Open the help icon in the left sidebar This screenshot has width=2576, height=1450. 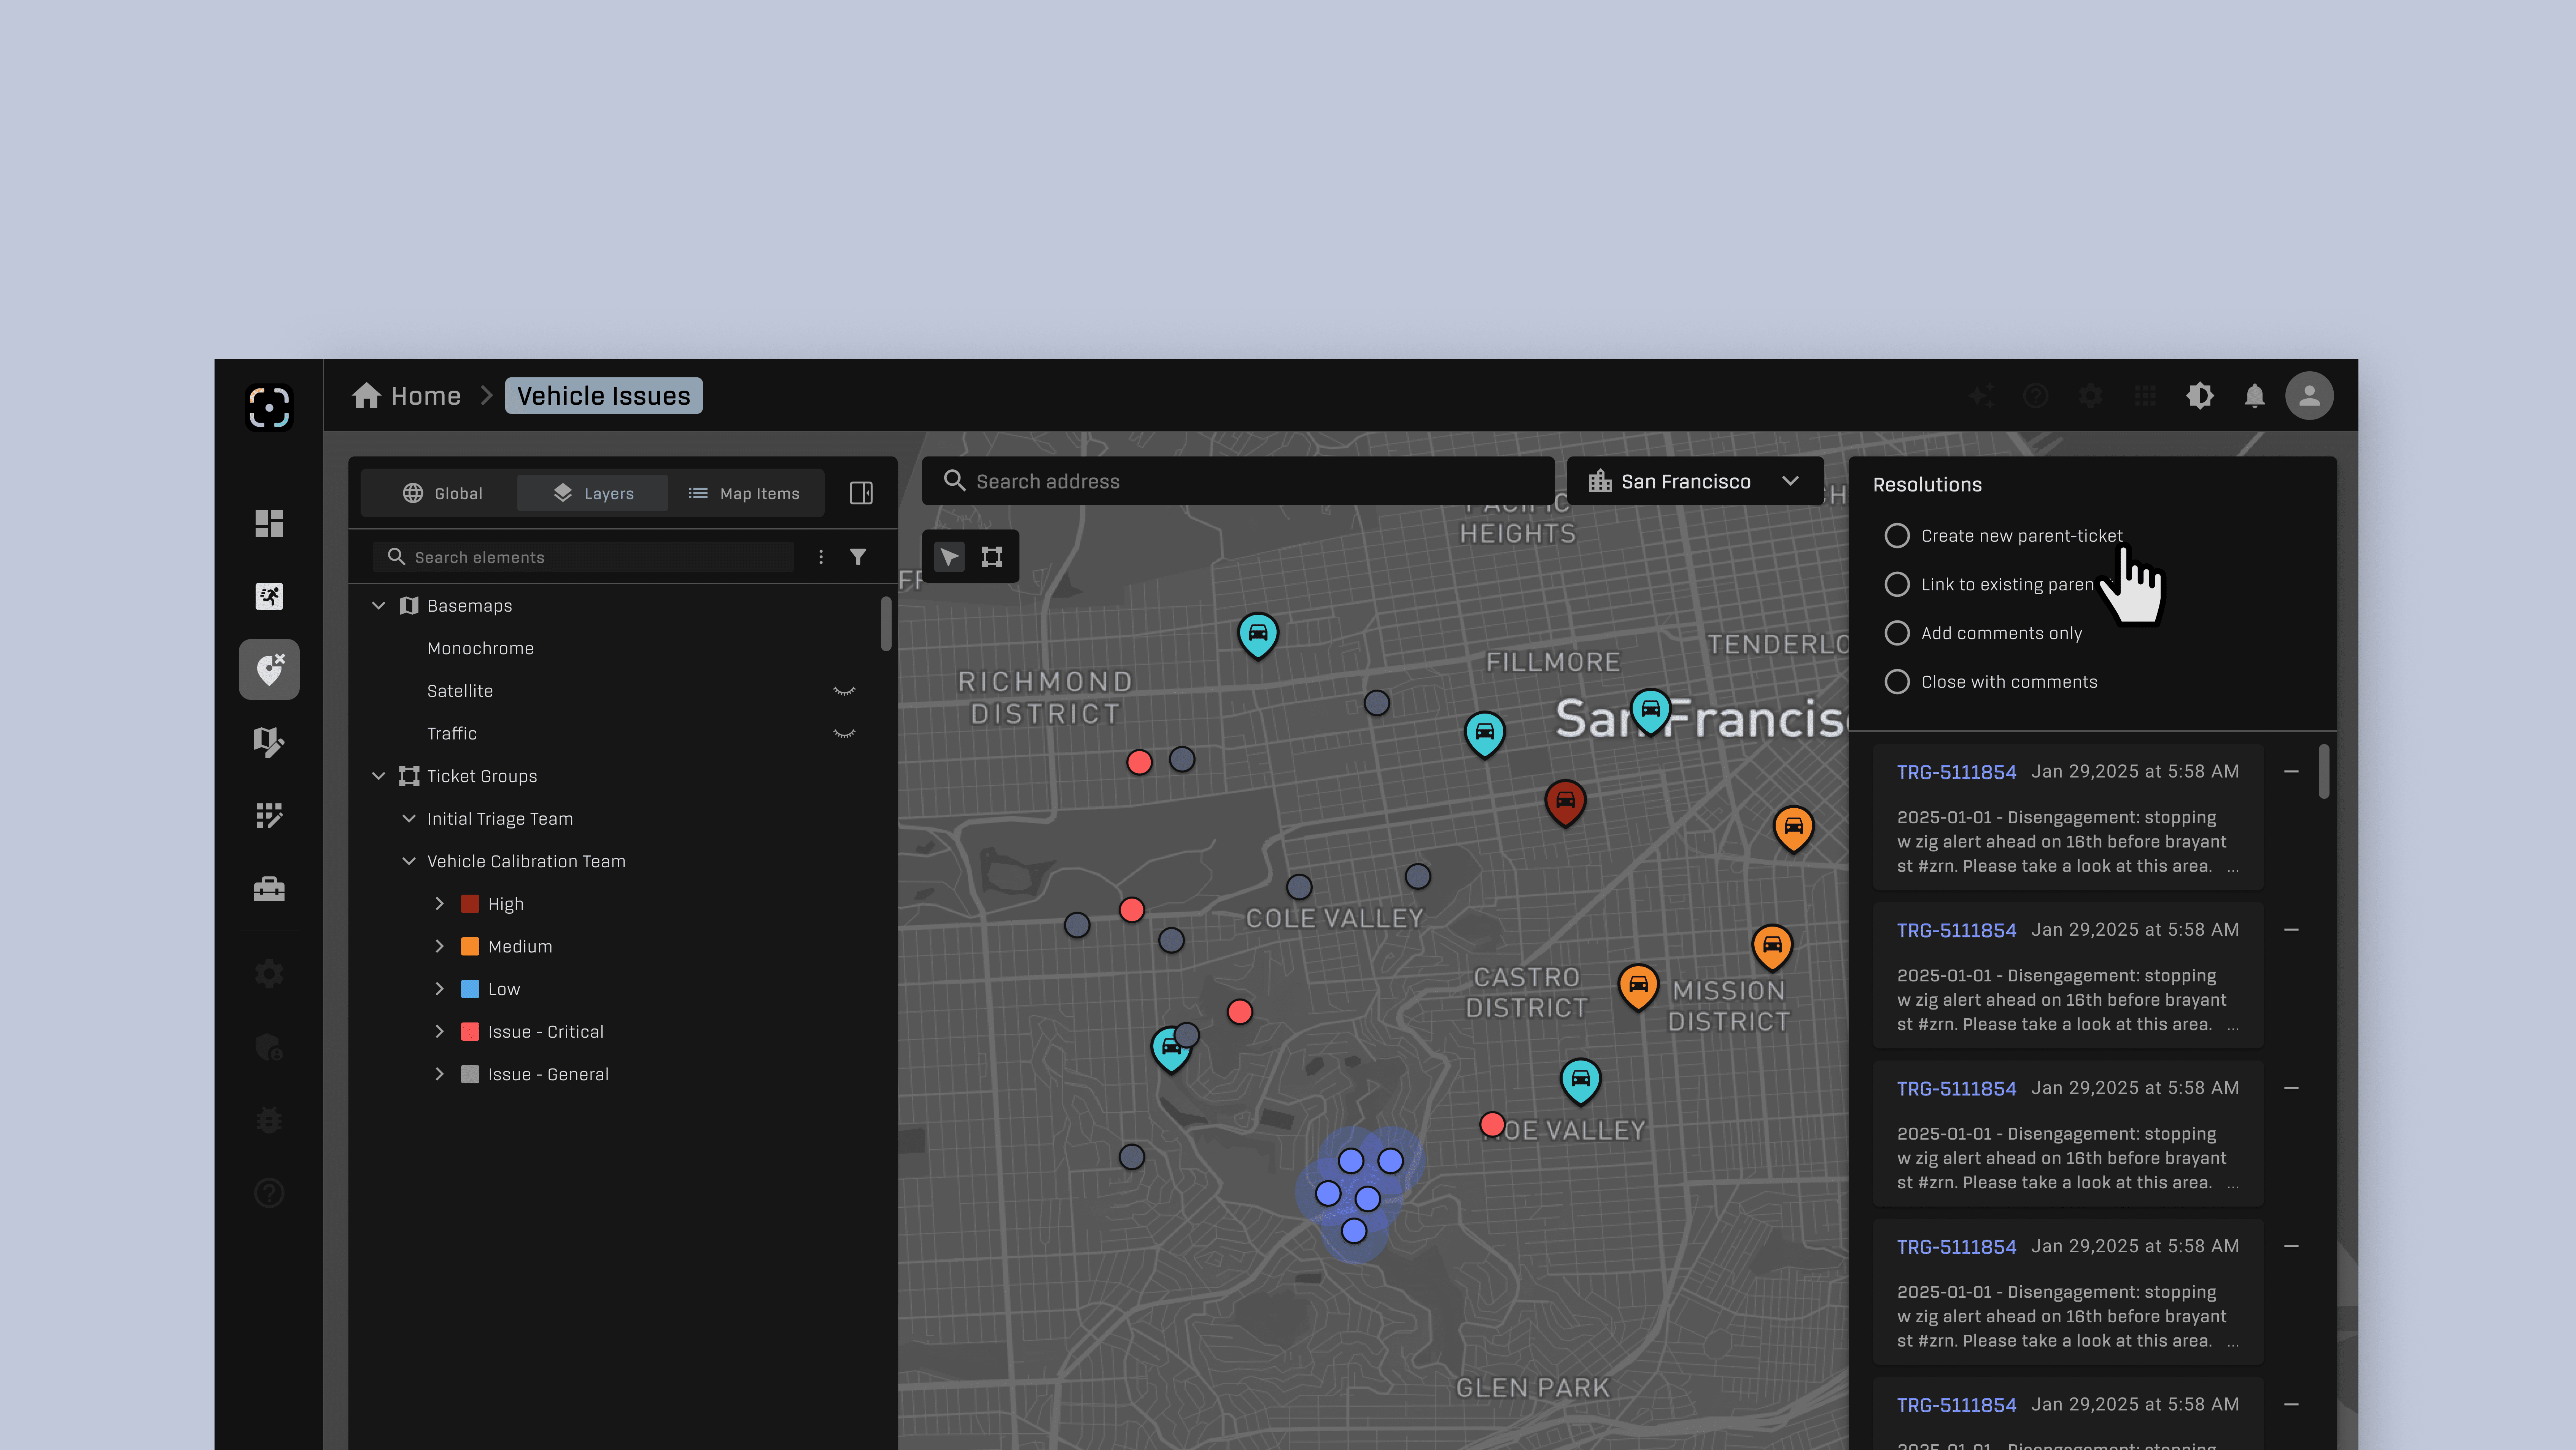point(269,1193)
